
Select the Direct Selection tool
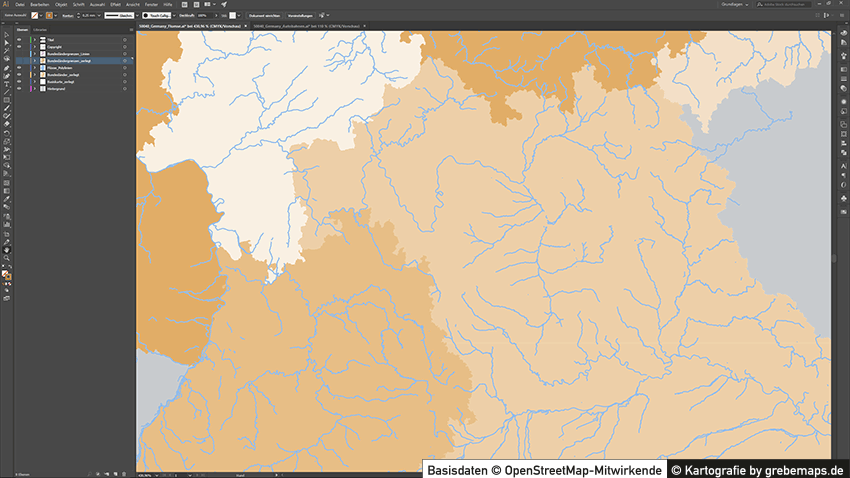tap(6, 44)
